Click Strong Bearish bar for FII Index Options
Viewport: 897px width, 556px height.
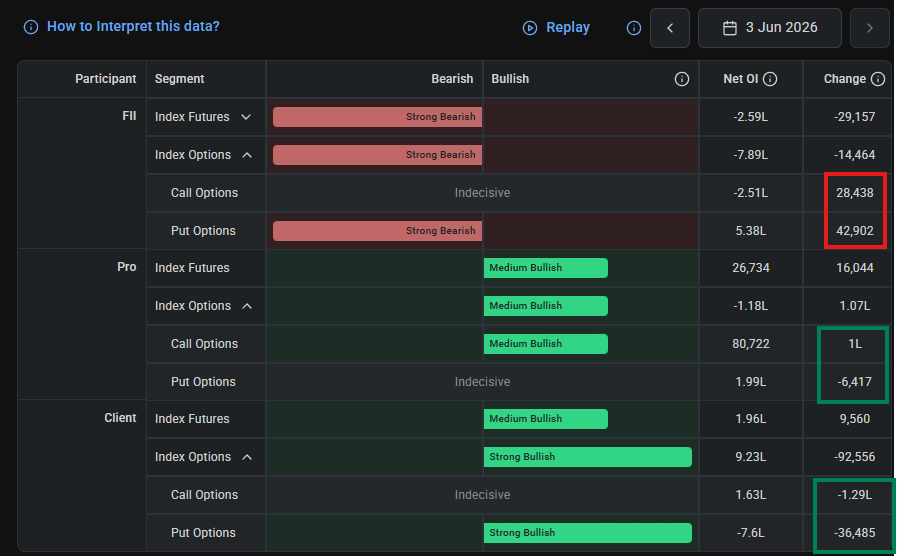coord(378,155)
